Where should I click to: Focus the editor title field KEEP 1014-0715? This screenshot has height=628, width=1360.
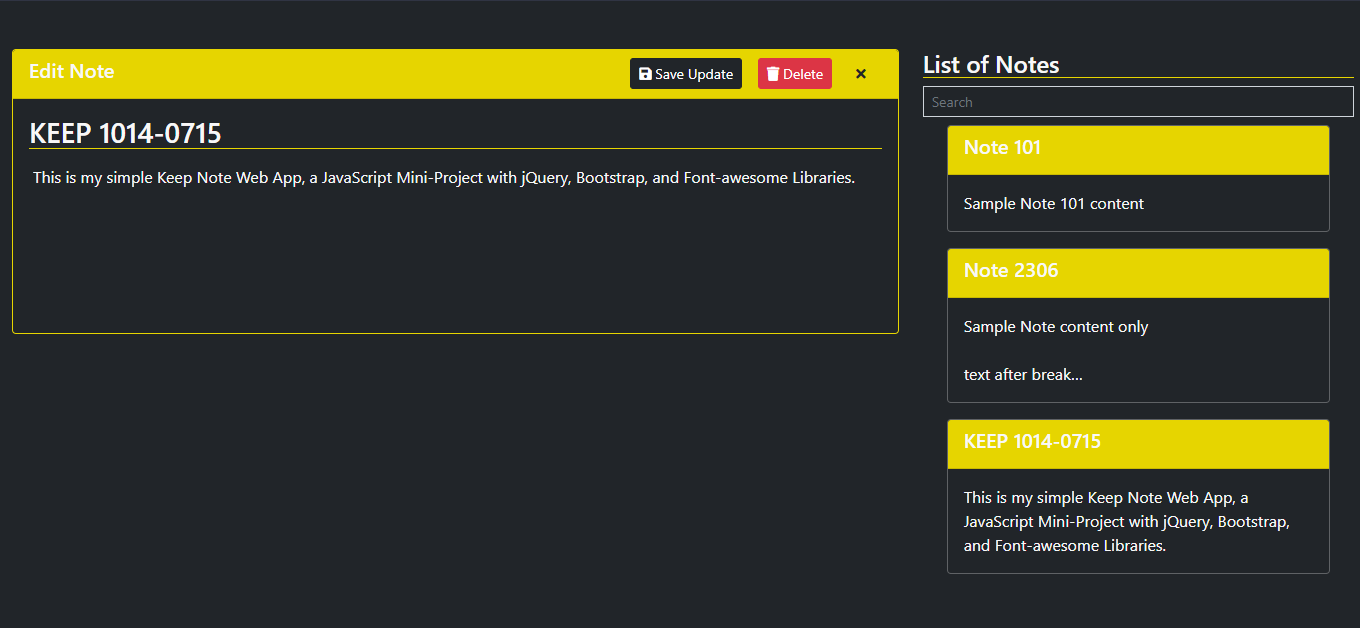point(455,133)
